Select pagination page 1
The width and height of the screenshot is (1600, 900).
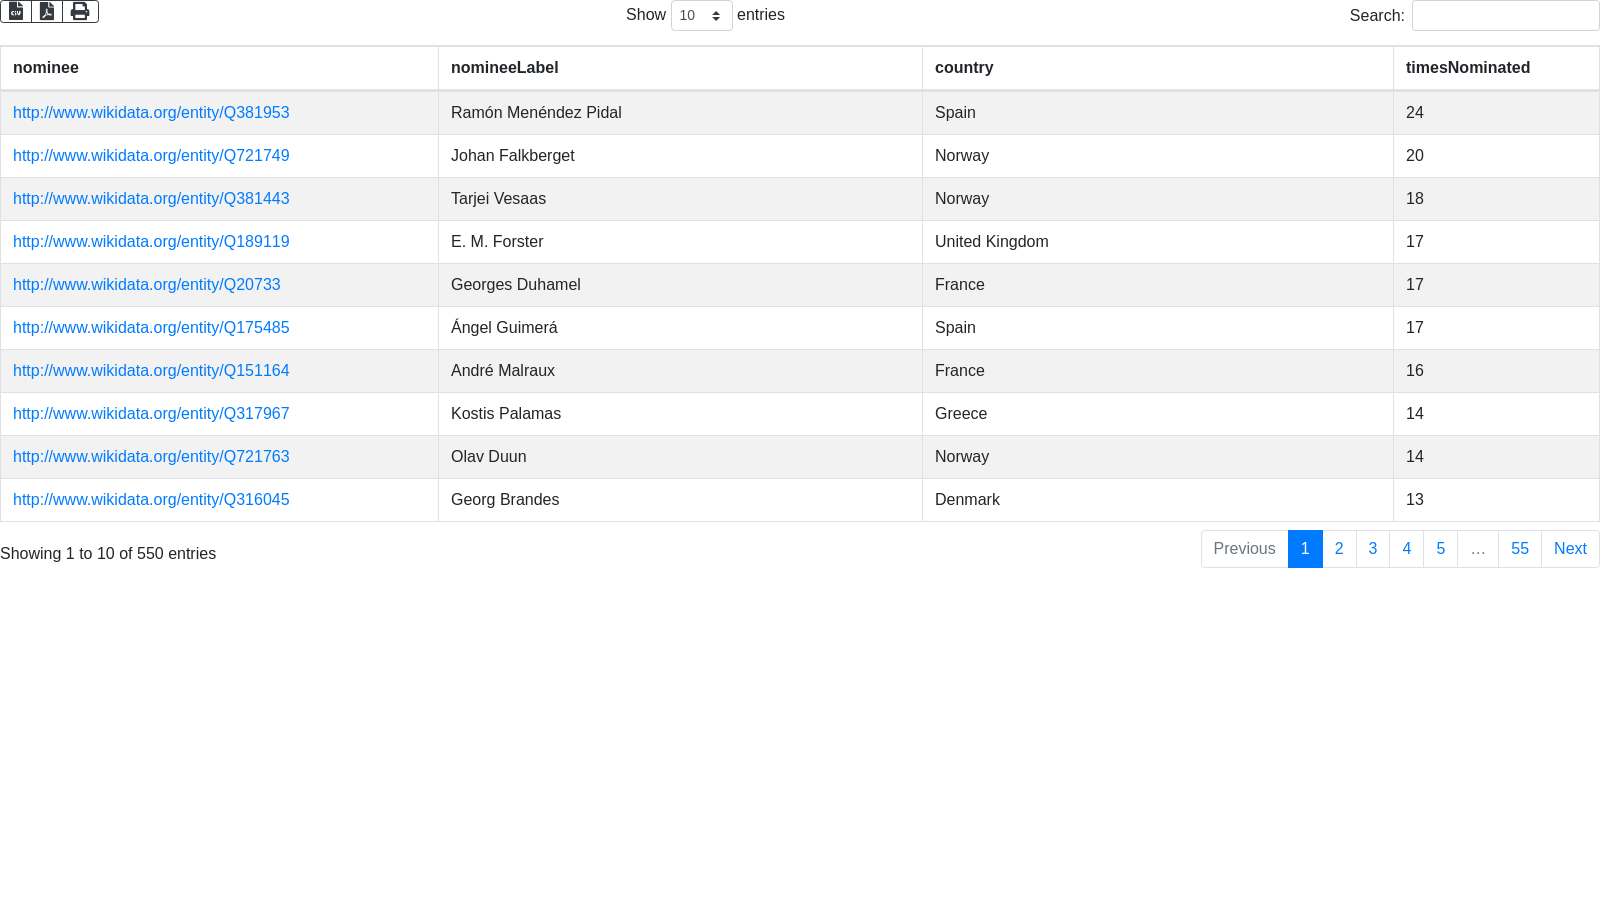pos(1305,549)
